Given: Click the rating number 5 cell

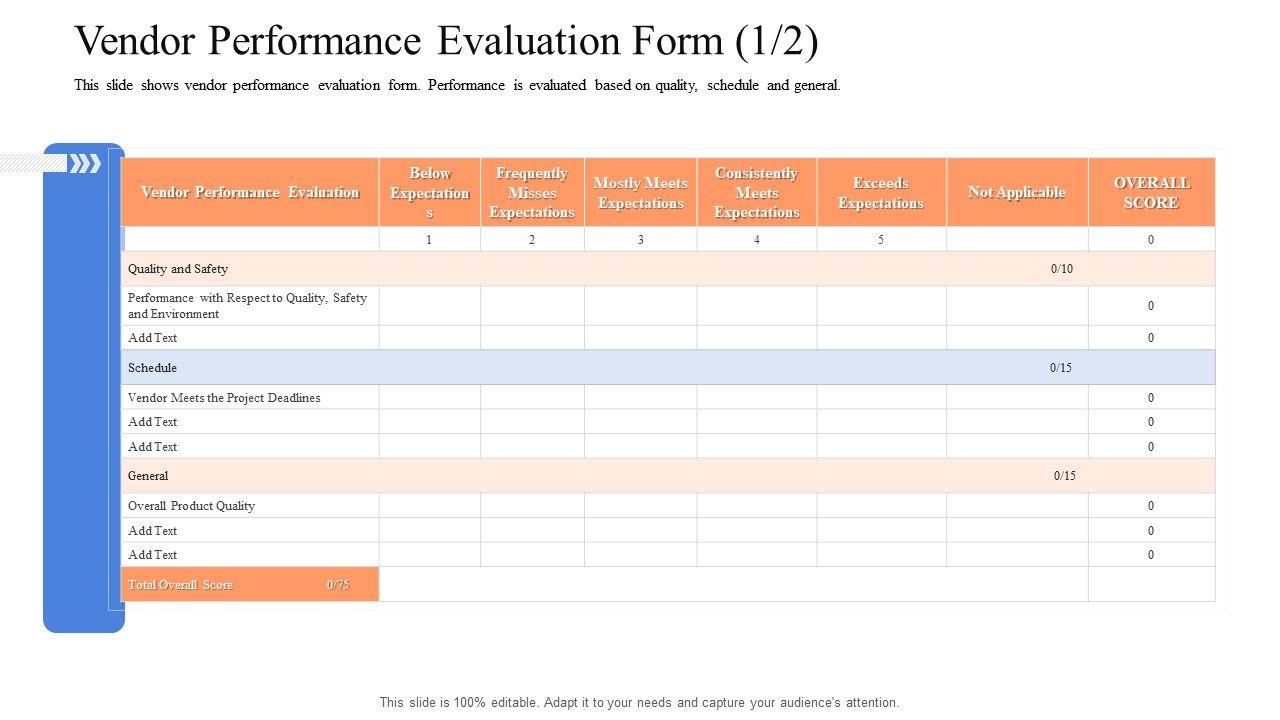Looking at the screenshot, I should pyautogui.click(x=881, y=239).
